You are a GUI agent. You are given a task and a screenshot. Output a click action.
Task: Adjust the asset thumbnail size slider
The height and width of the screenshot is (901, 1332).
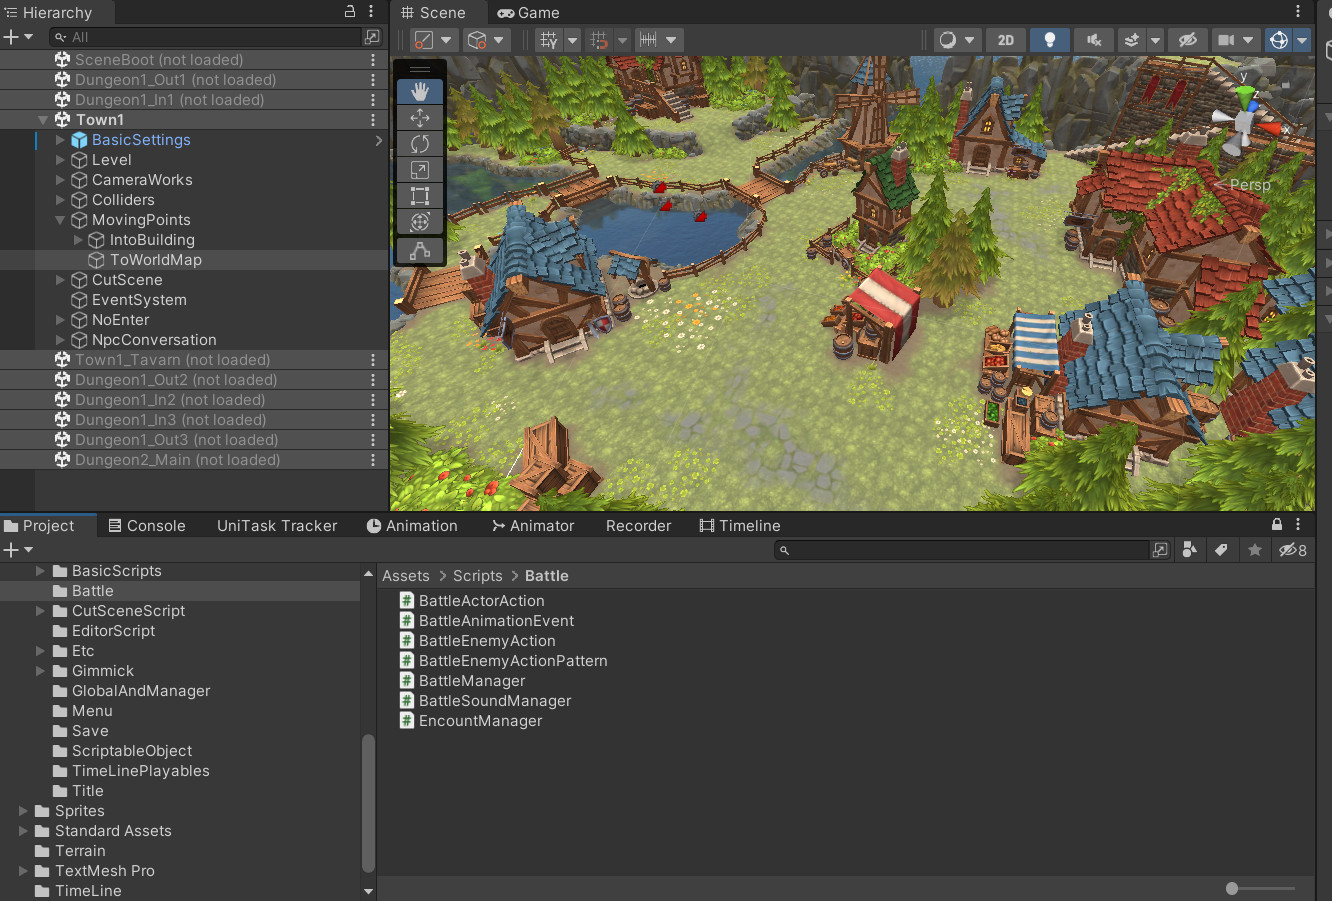point(1231,886)
